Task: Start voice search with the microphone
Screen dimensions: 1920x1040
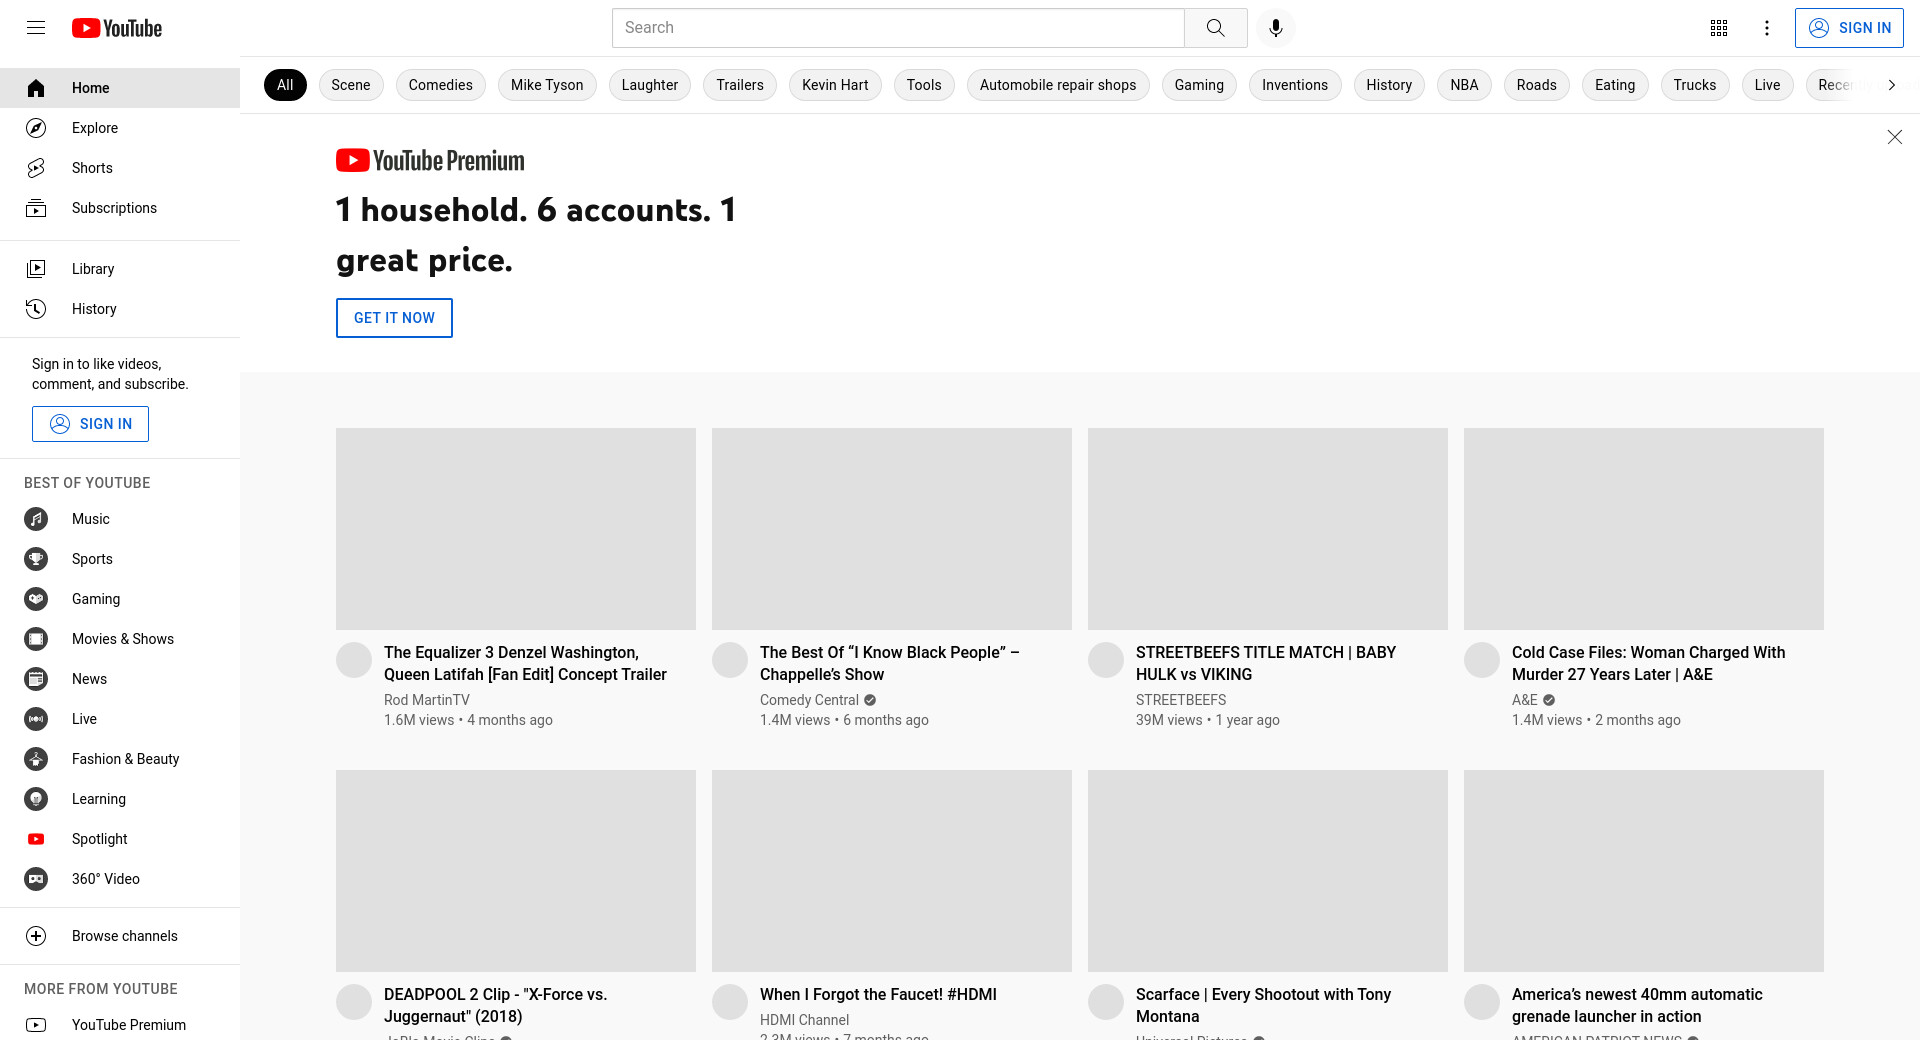Action: (1275, 28)
